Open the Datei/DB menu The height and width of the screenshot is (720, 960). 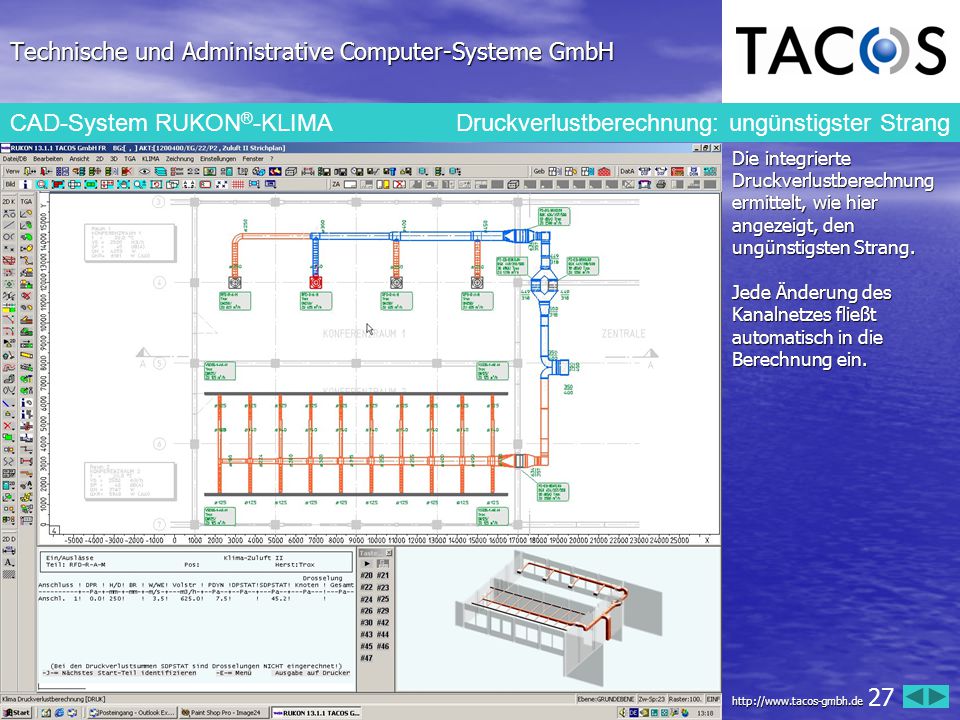pyautogui.click(x=15, y=159)
